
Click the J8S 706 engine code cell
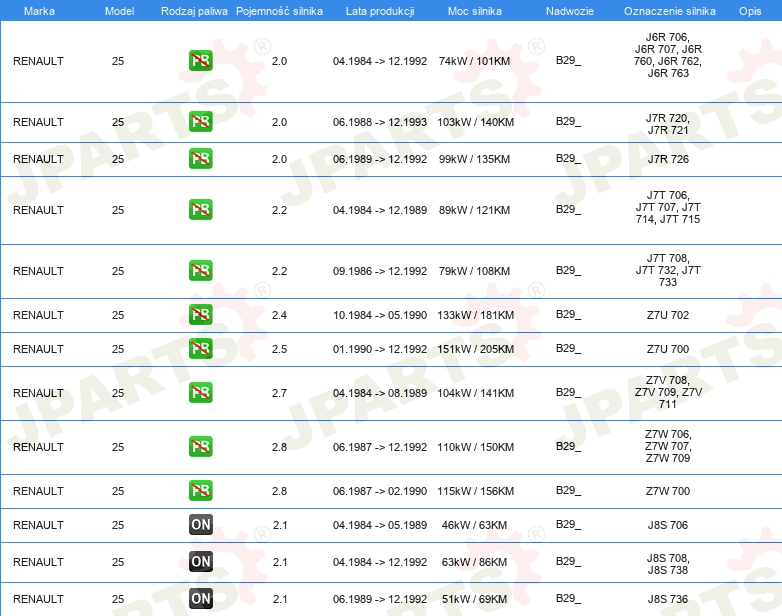coord(668,525)
